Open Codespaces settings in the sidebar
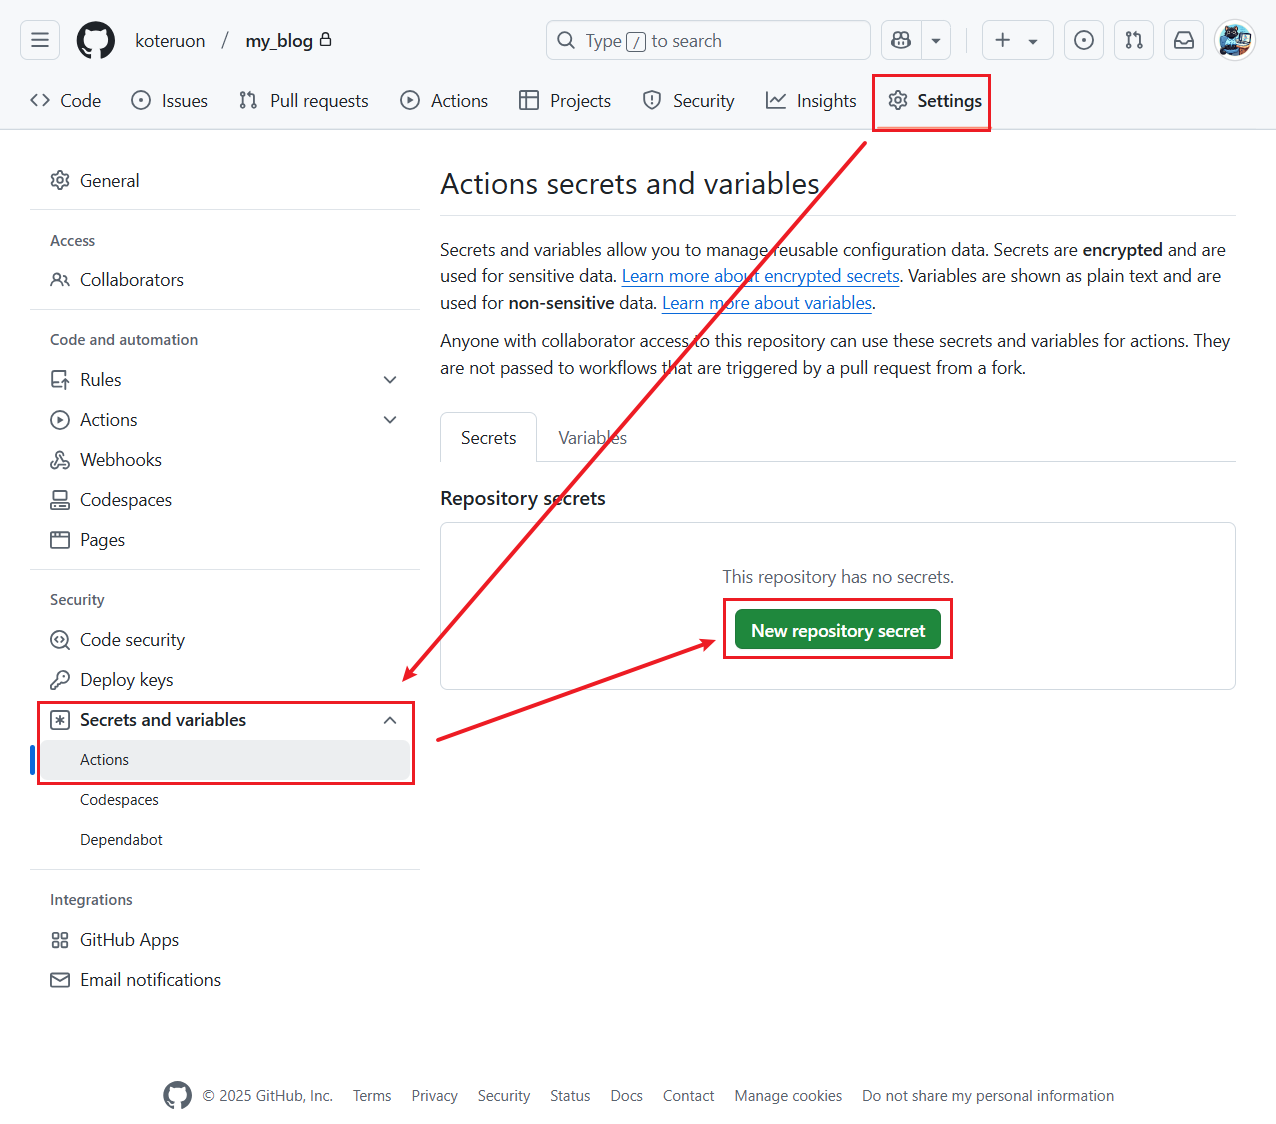The width and height of the screenshot is (1276, 1124). tap(125, 499)
